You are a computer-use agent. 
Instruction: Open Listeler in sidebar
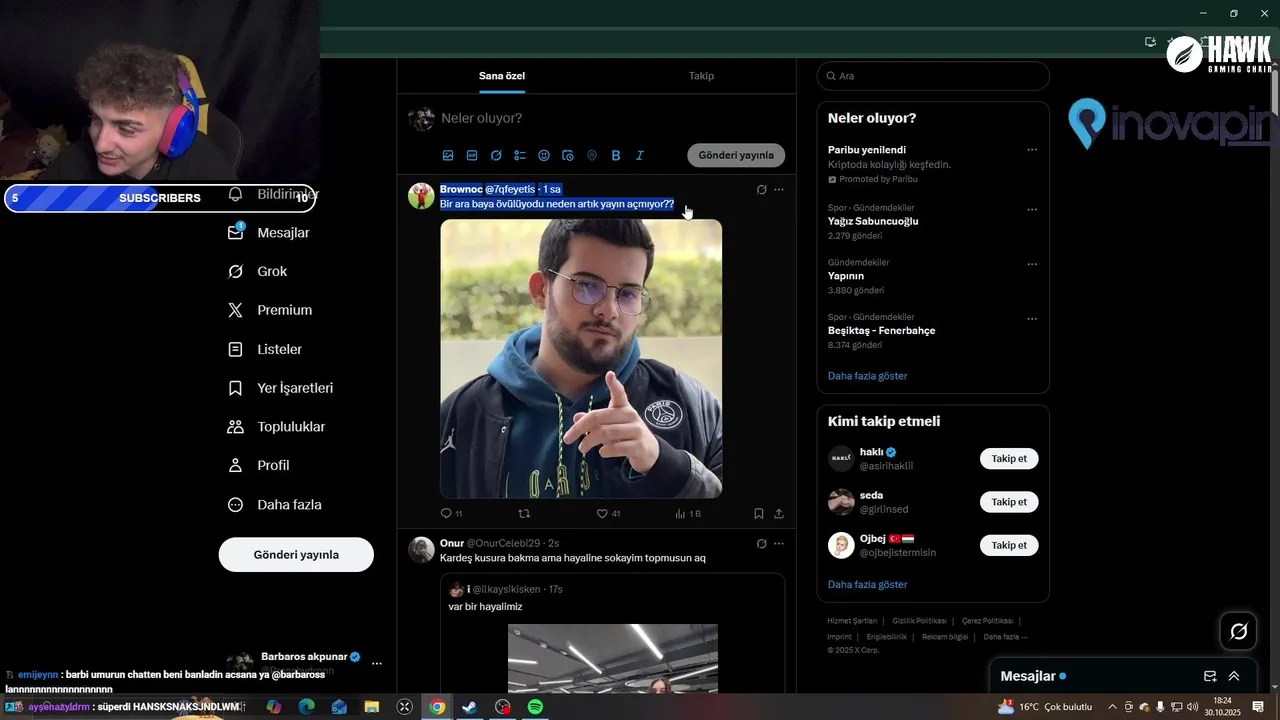pyautogui.click(x=265, y=349)
